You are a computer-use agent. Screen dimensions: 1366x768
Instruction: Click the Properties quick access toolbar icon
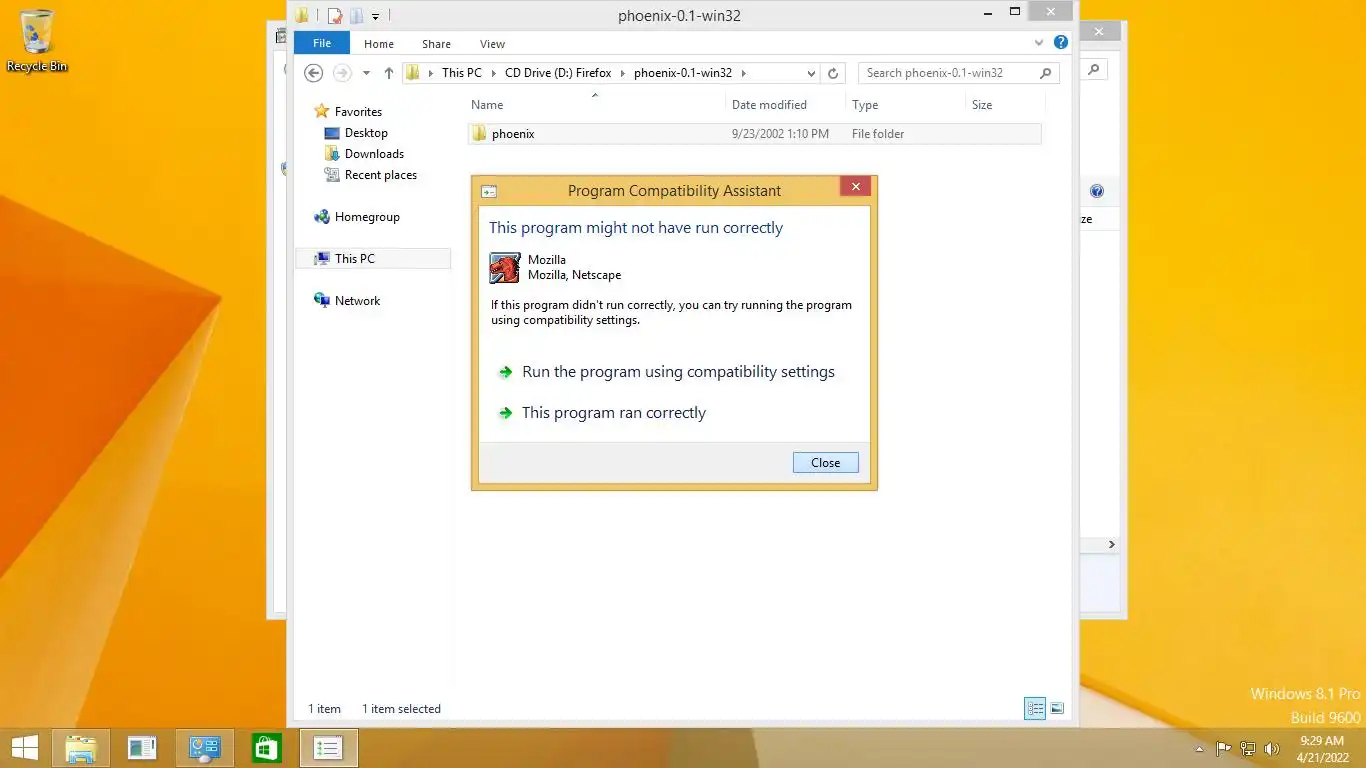tap(334, 16)
